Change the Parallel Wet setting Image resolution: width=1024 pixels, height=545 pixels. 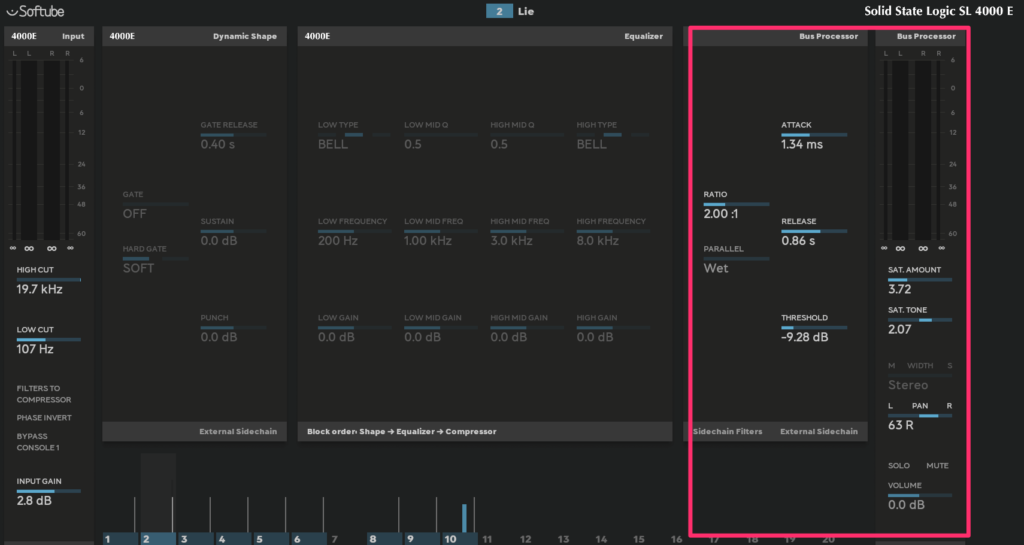[x=716, y=268]
